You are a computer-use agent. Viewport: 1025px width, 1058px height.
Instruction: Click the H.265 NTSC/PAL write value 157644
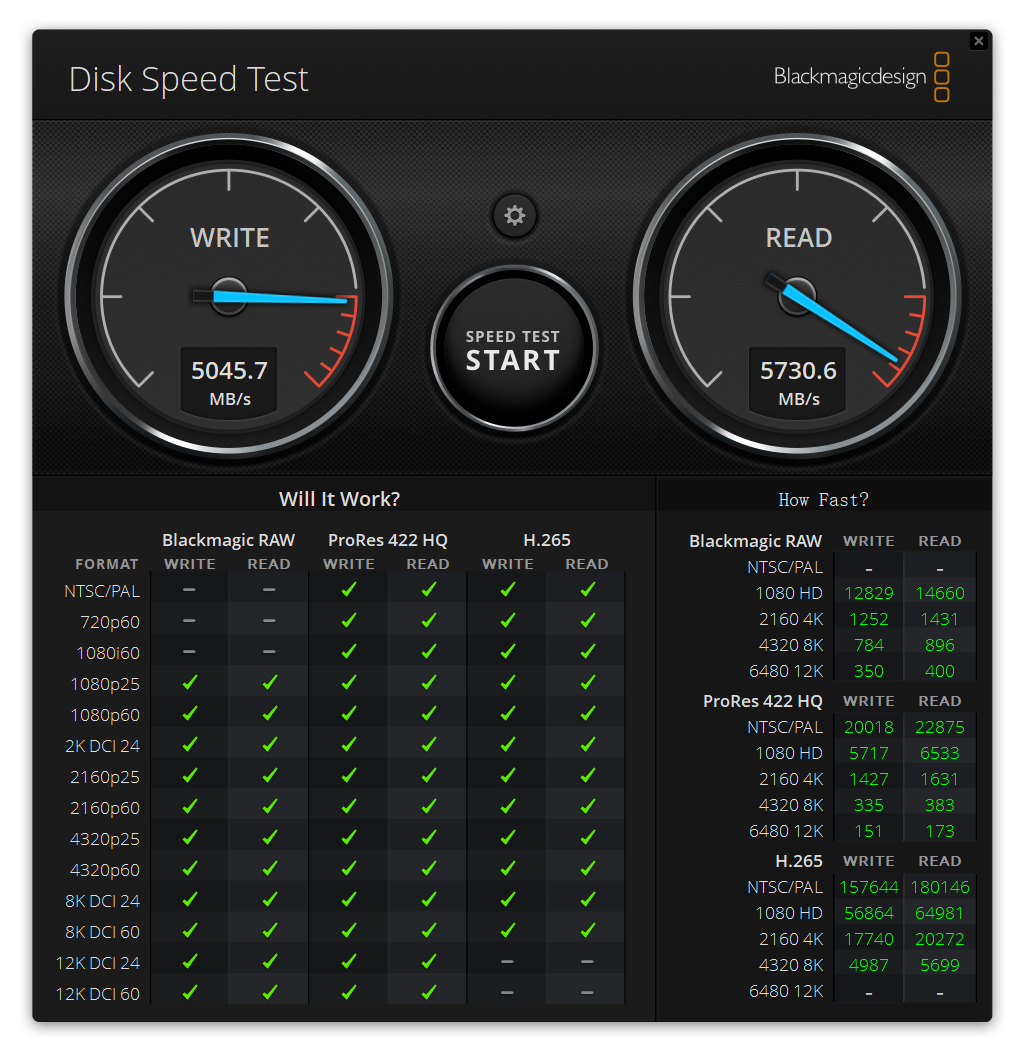coord(868,887)
